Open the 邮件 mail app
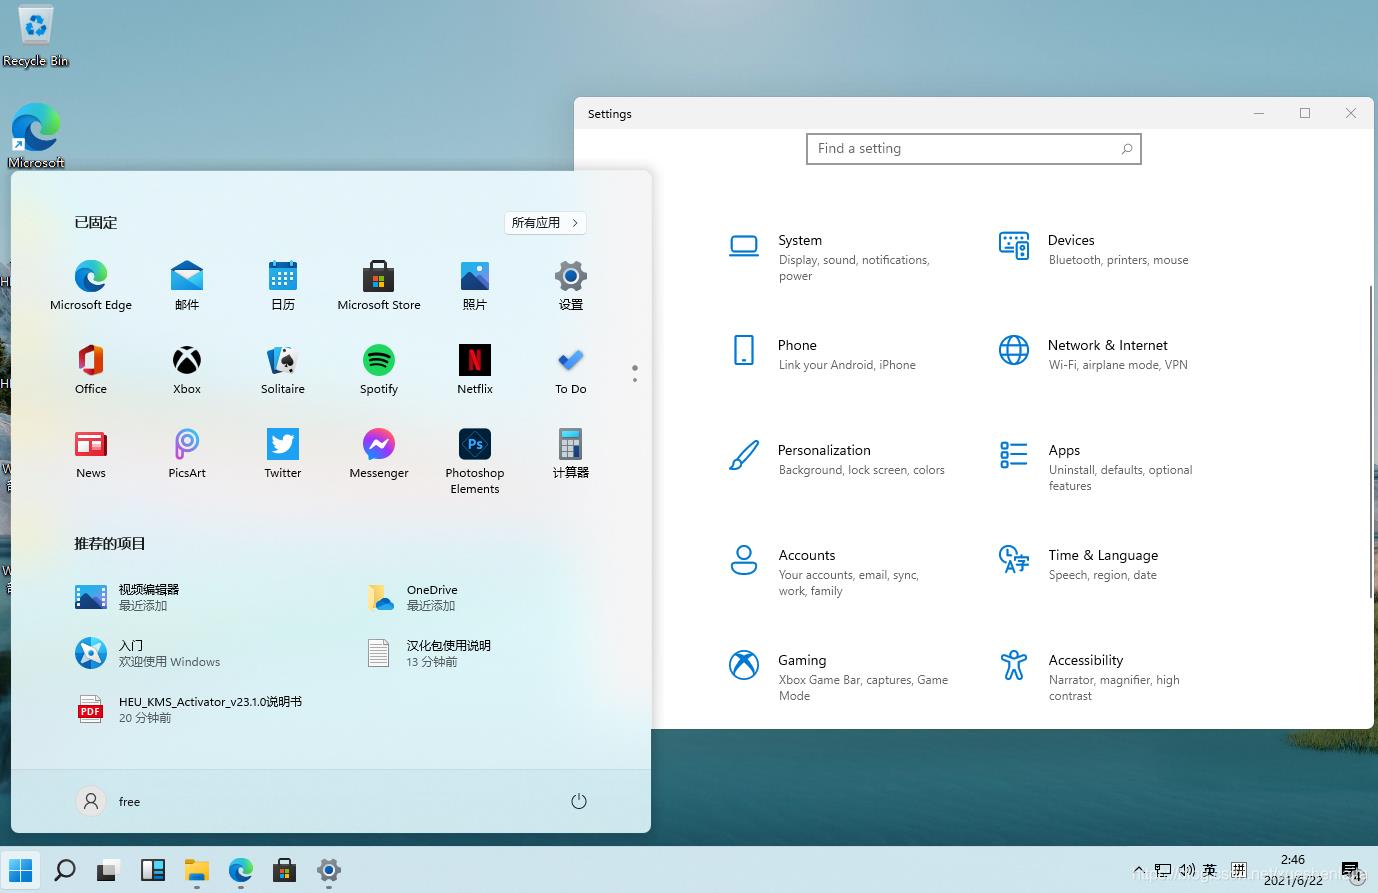1378x893 pixels. [187, 285]
